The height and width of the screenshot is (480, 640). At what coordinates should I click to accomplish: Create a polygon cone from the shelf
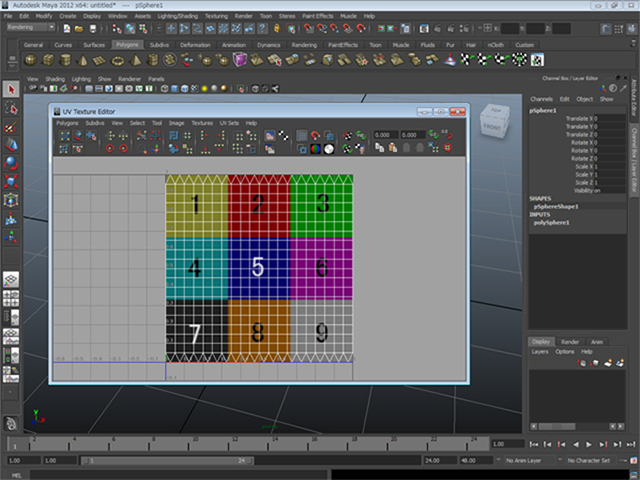click(83, 60)
